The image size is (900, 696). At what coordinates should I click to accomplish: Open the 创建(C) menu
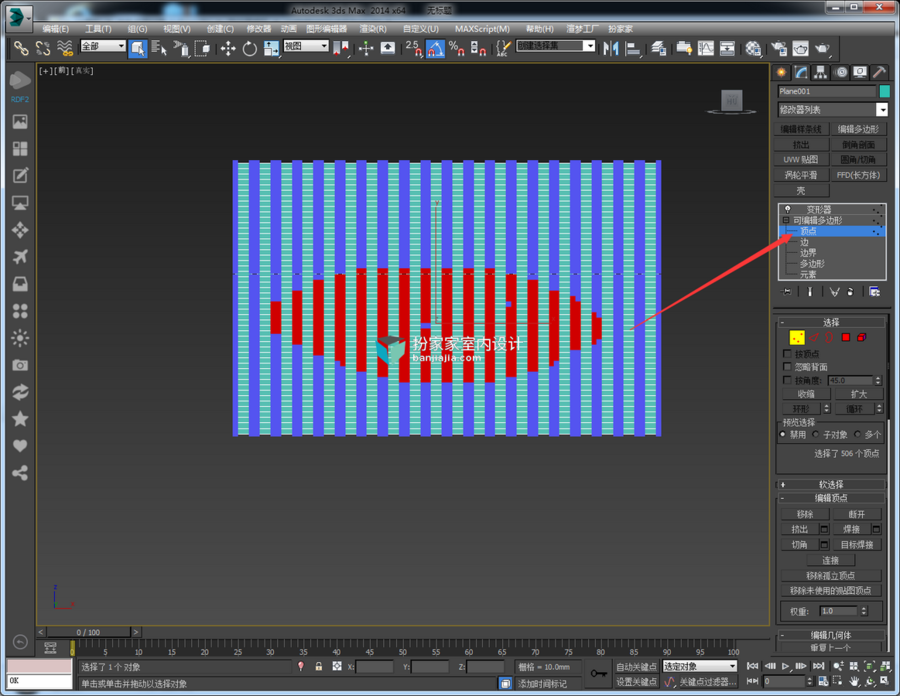click(220, 29)
